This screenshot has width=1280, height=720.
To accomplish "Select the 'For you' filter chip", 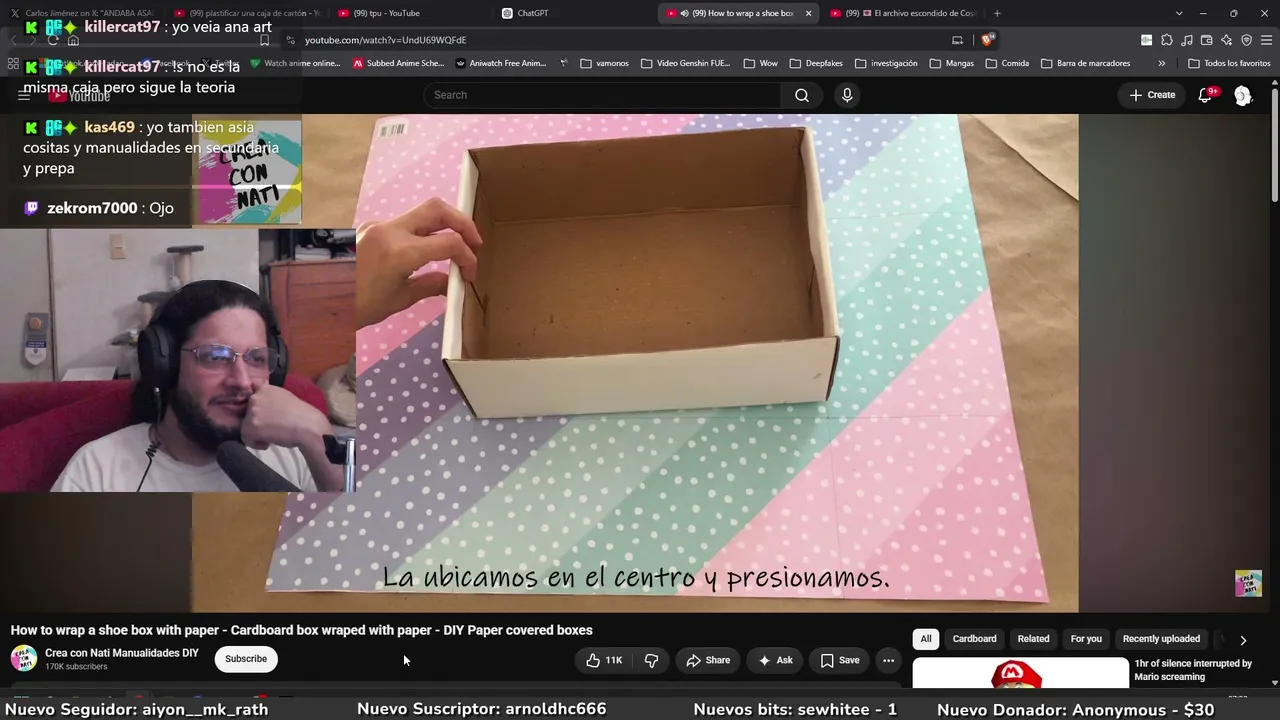I will click(1086, 639).
